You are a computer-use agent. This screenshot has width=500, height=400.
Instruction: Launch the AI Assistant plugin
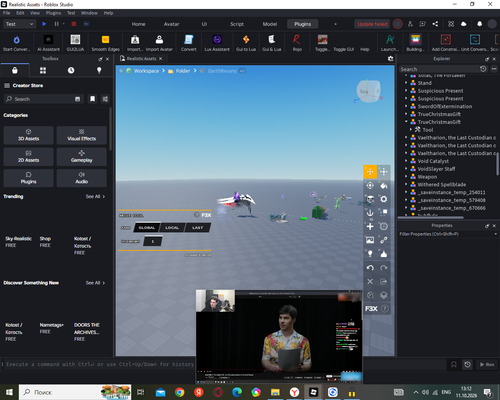pos(48,43)
